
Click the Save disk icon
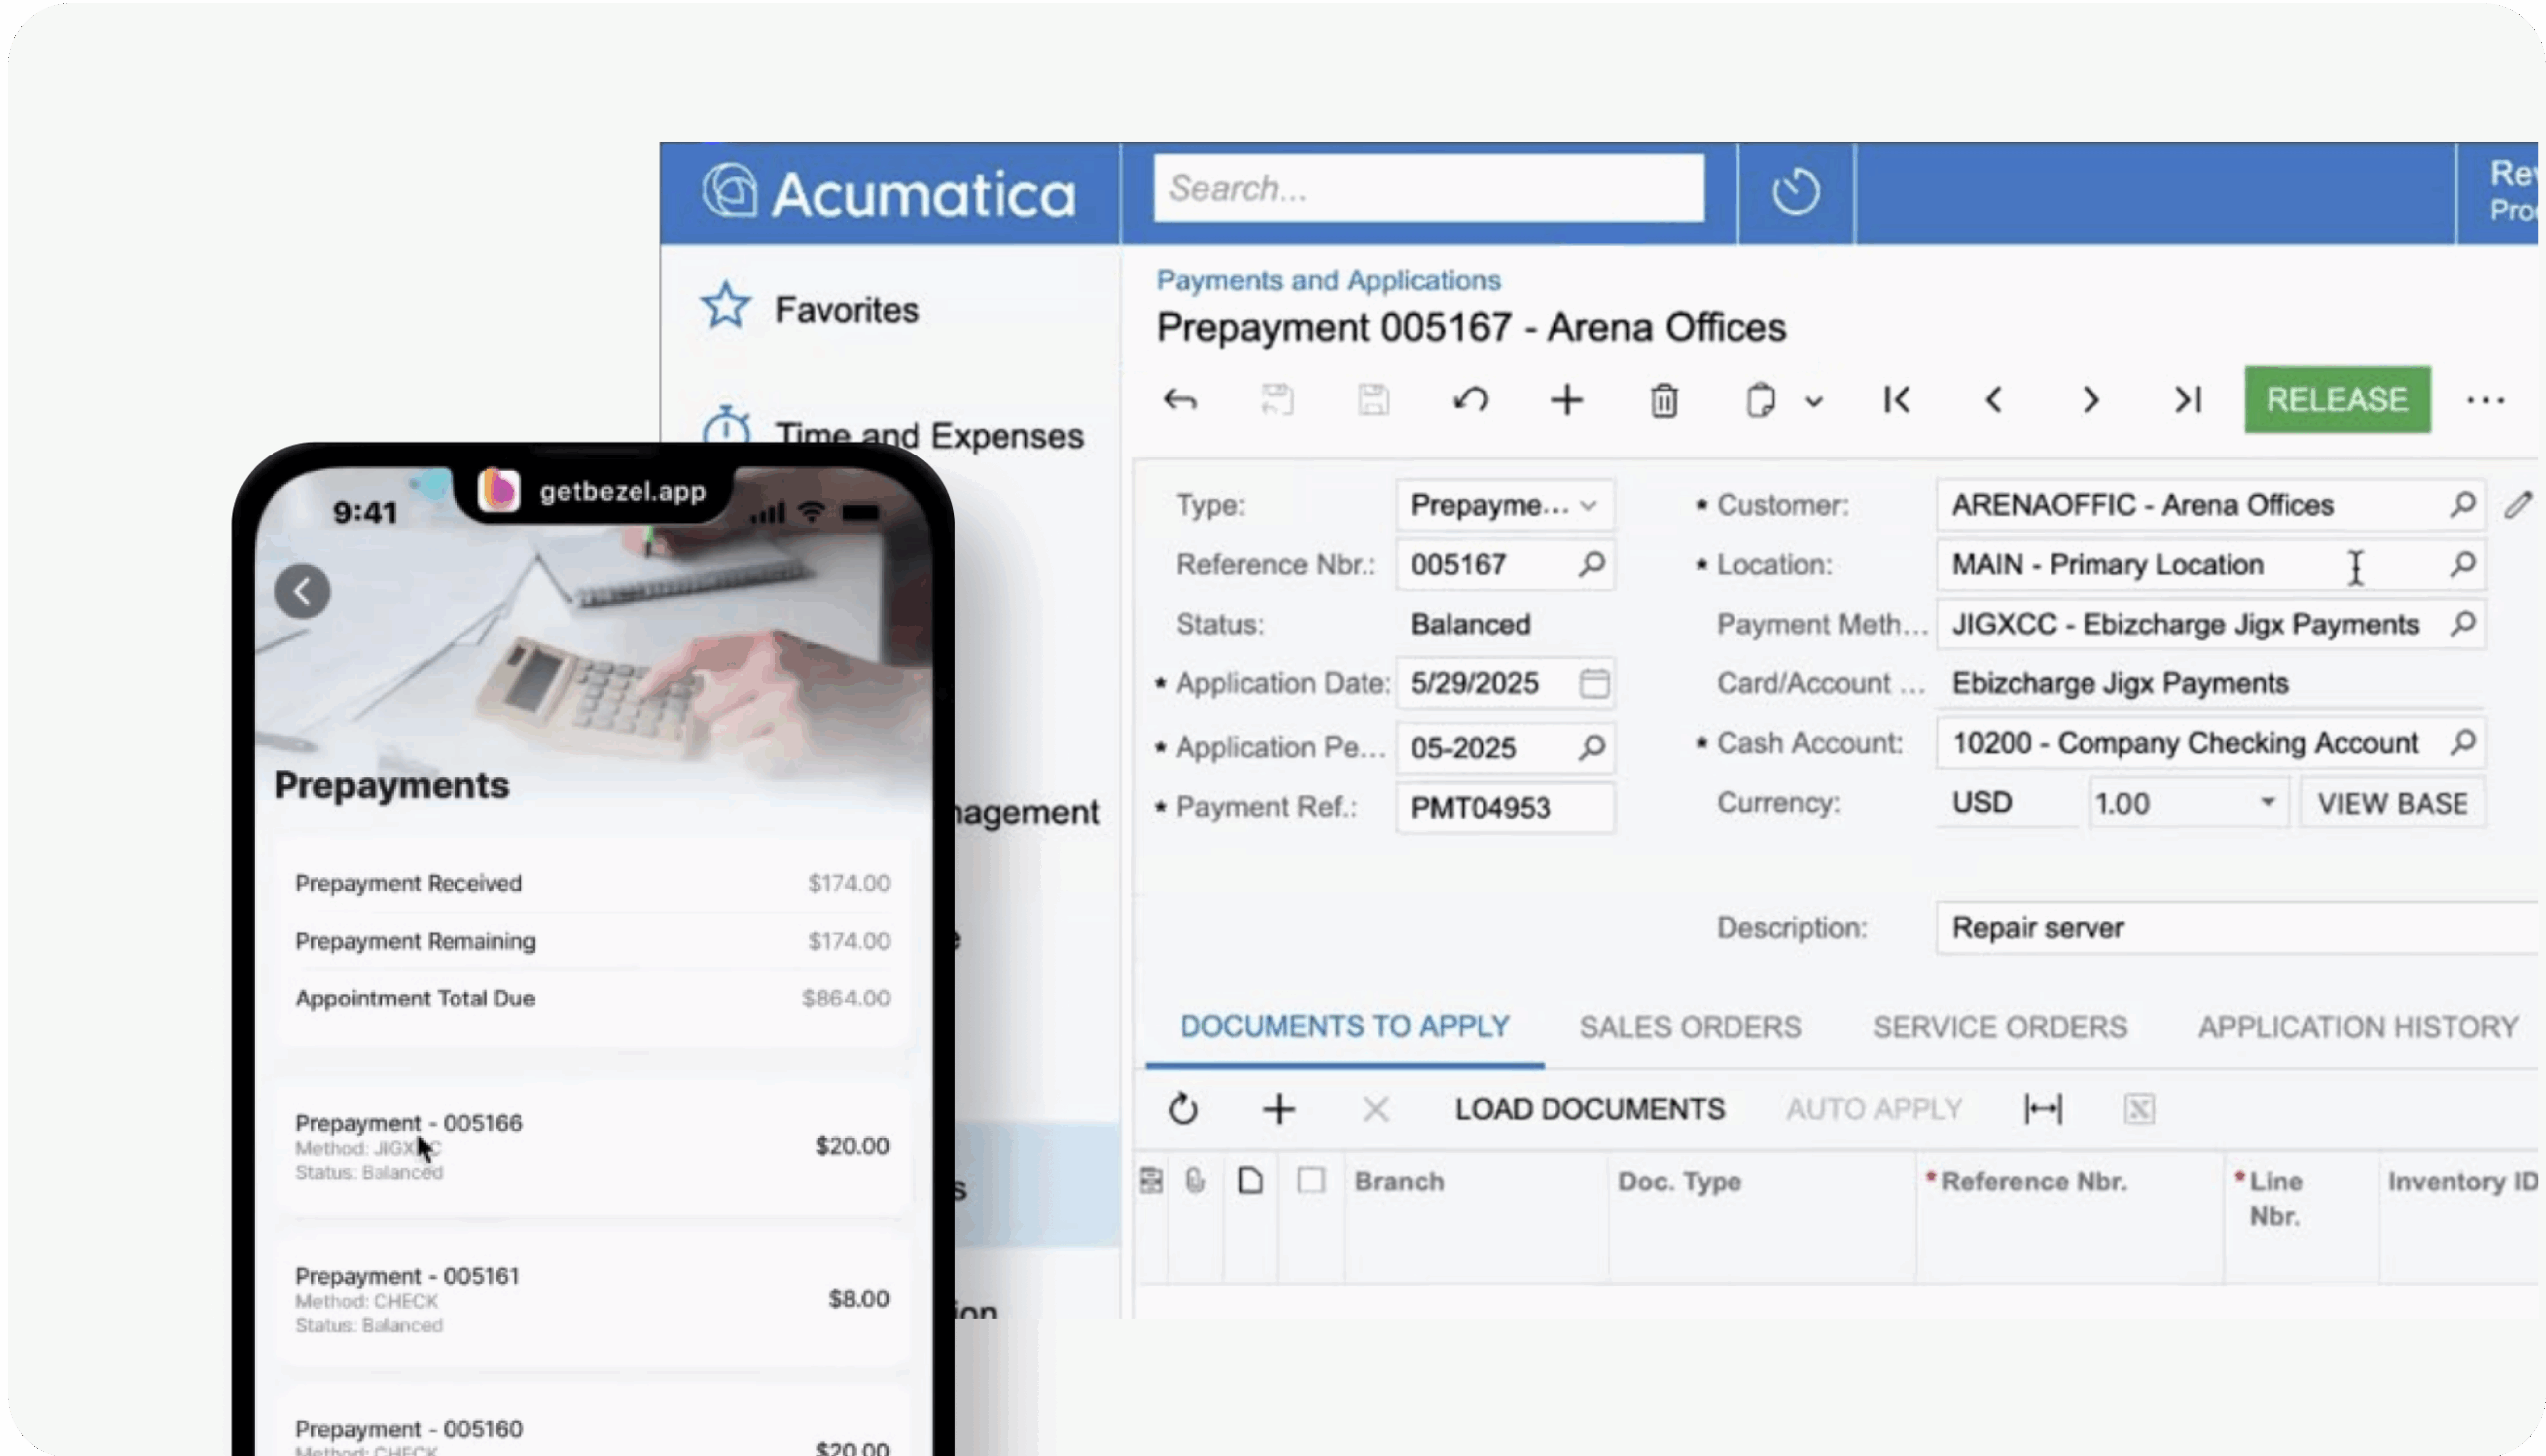[x=1373, y=400]
